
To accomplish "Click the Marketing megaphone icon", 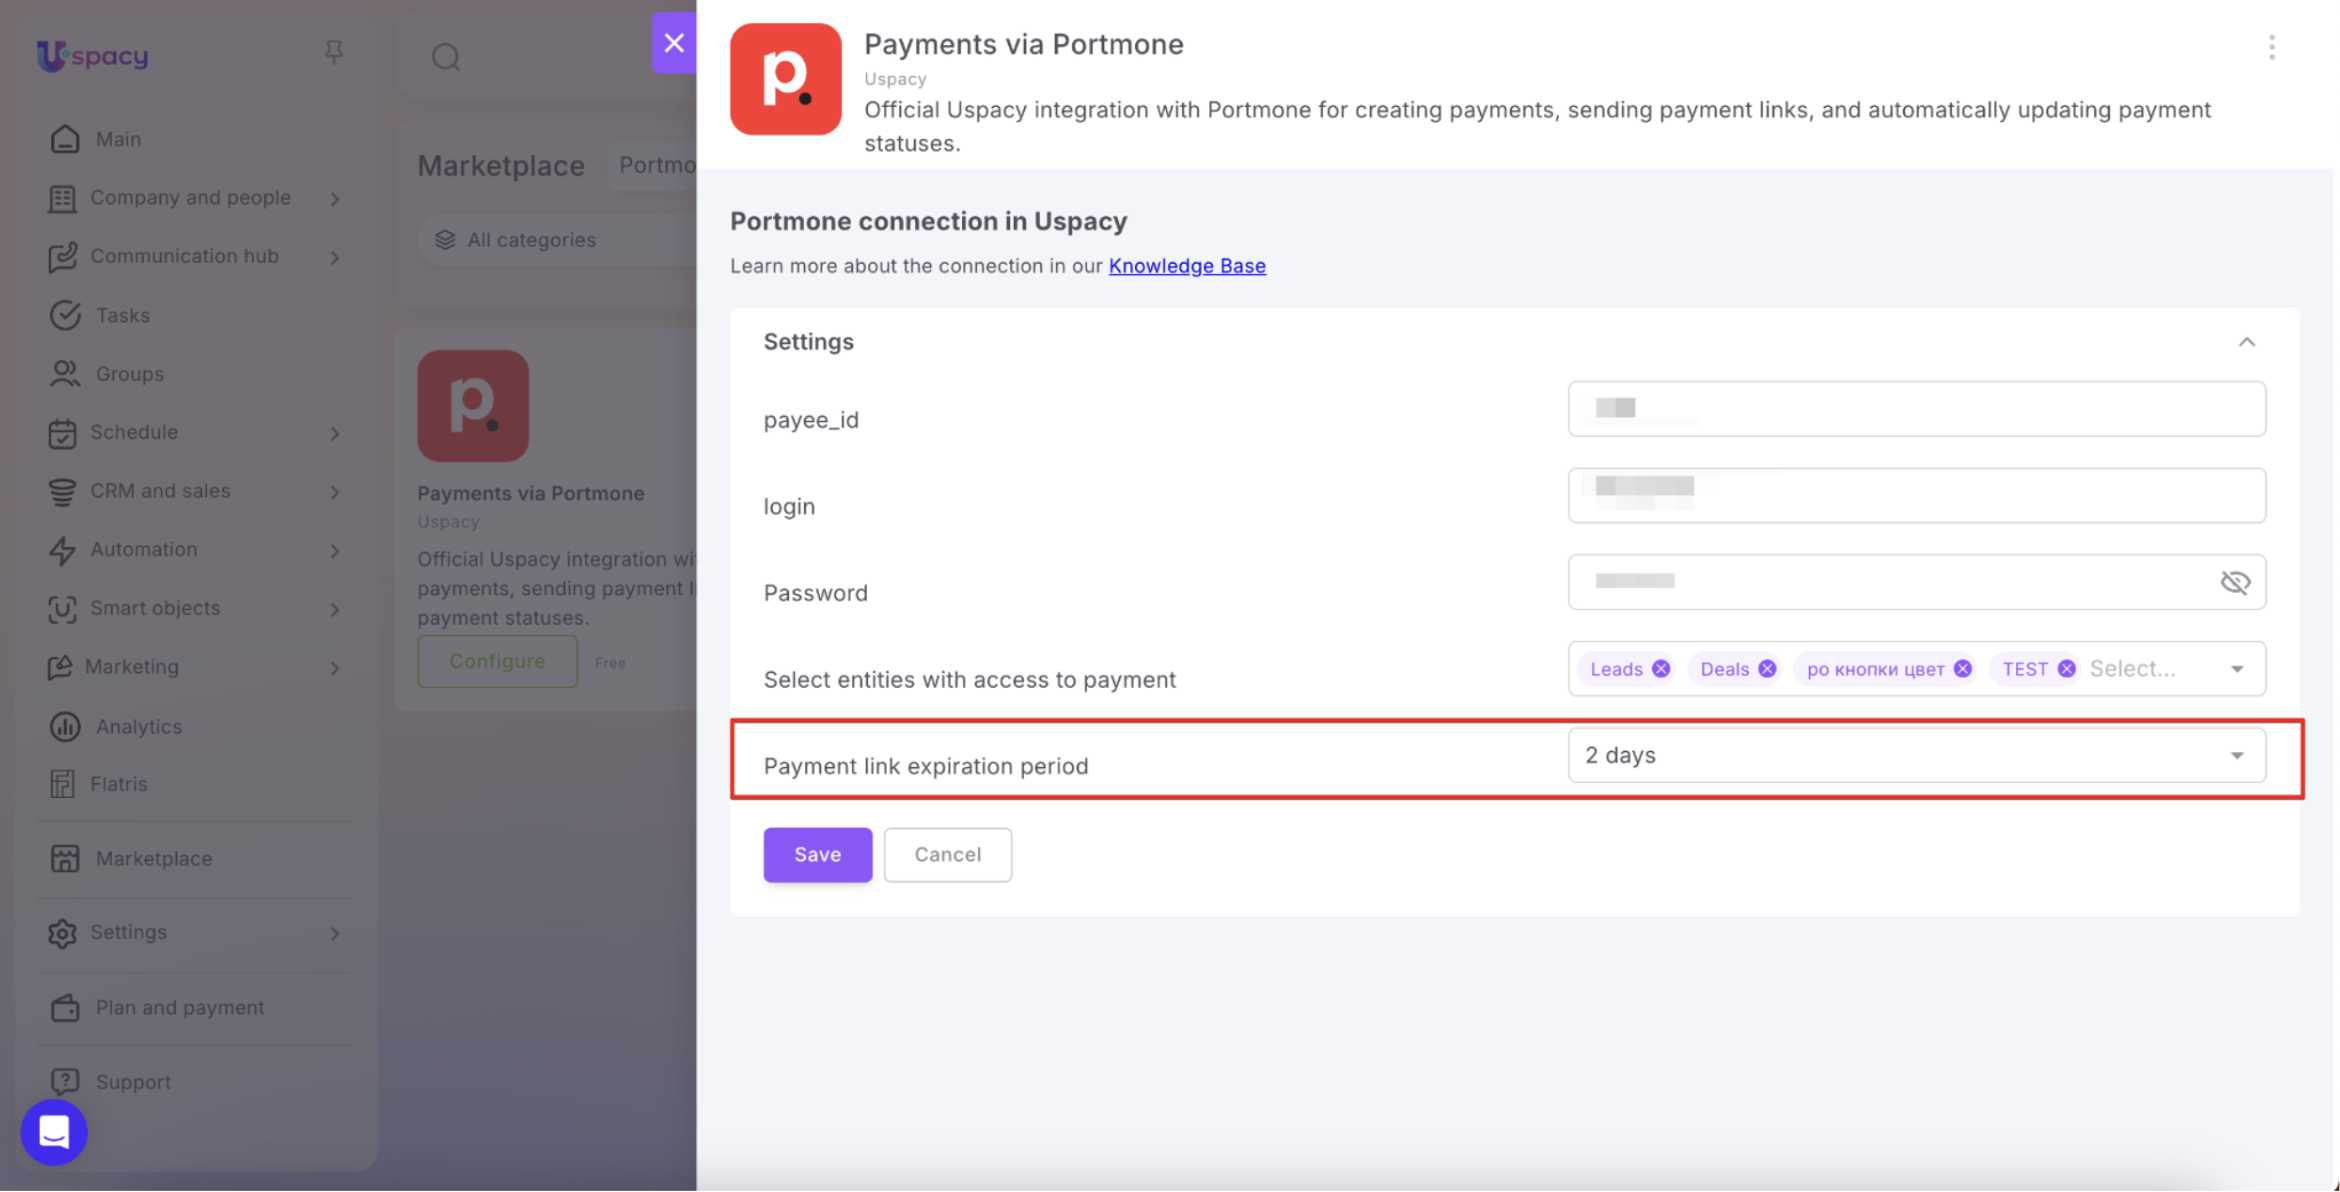I will tap(60, 667).
